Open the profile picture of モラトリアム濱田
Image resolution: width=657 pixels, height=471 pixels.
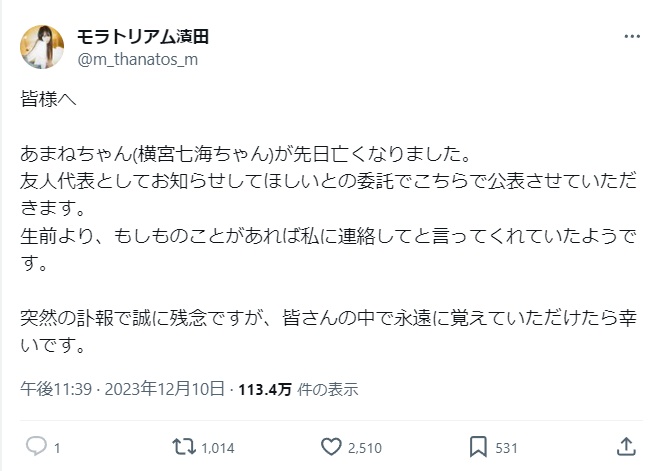tap(43, 46)
